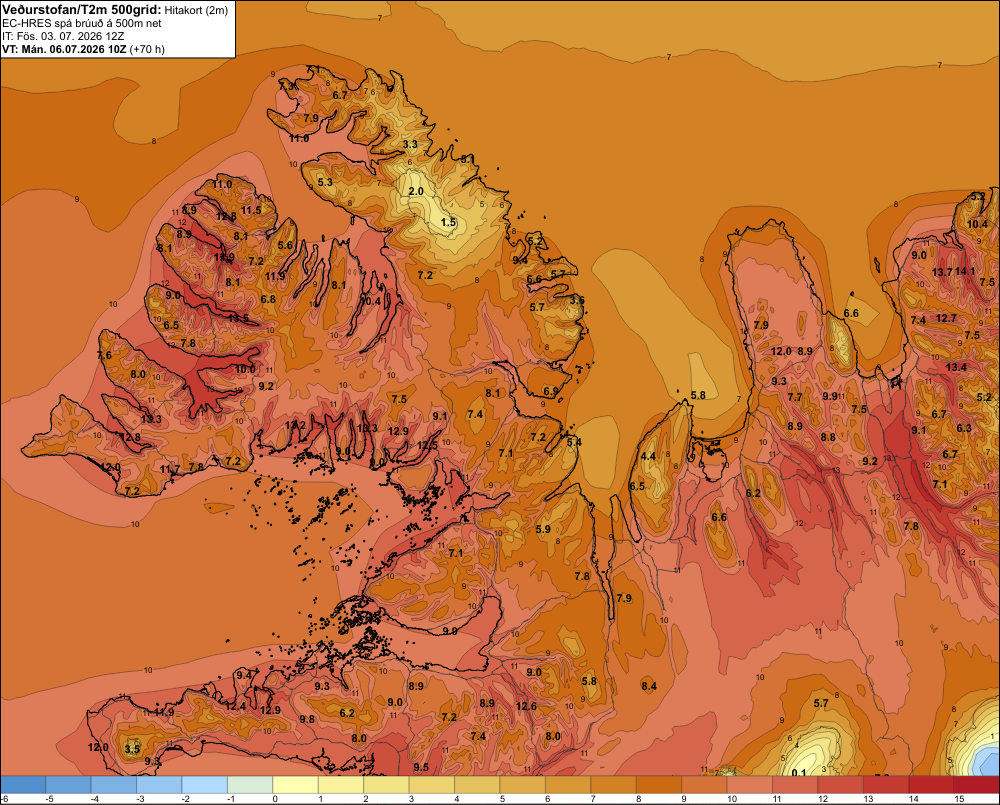The height and width of the screenshot is (805, 1000).
Task: Click the Veðurstofan/T2m 500grid title text
Action: point(82,10)
